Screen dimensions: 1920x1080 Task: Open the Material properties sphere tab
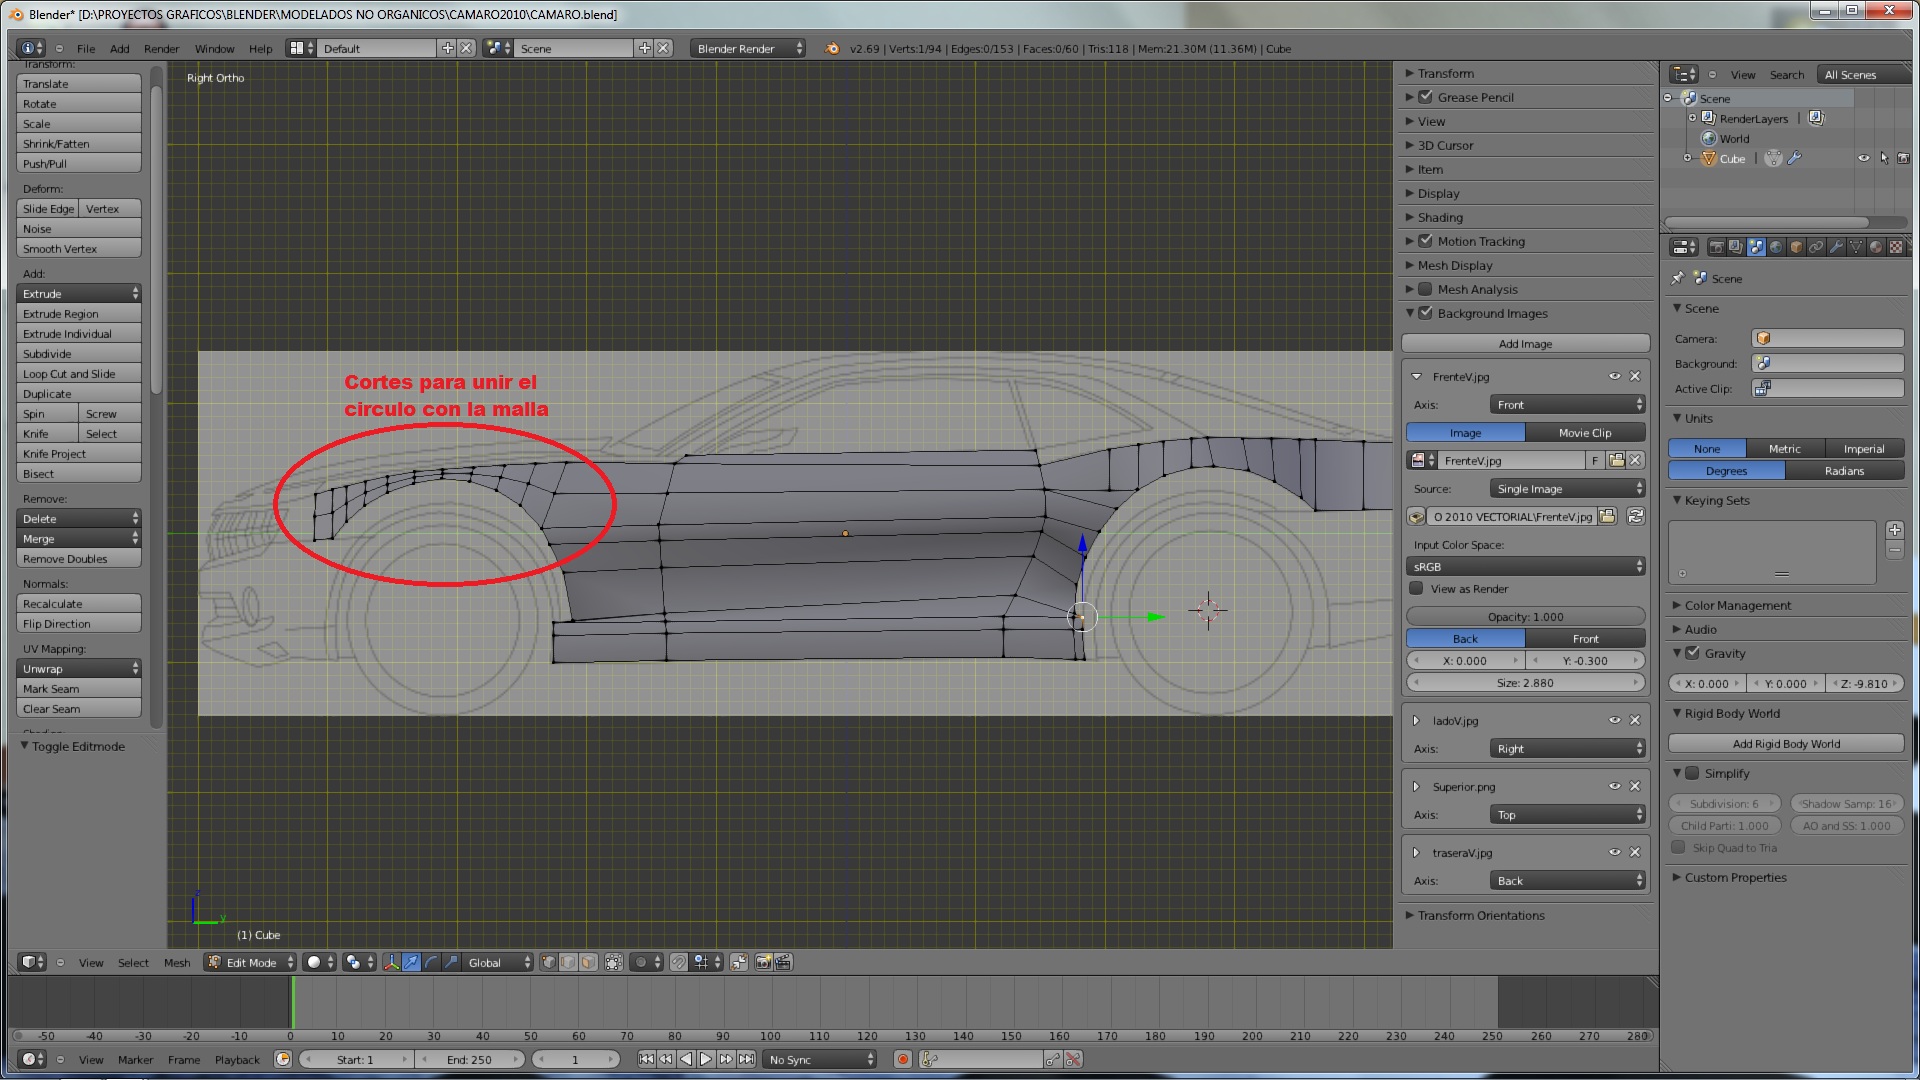coord(1875,247)
